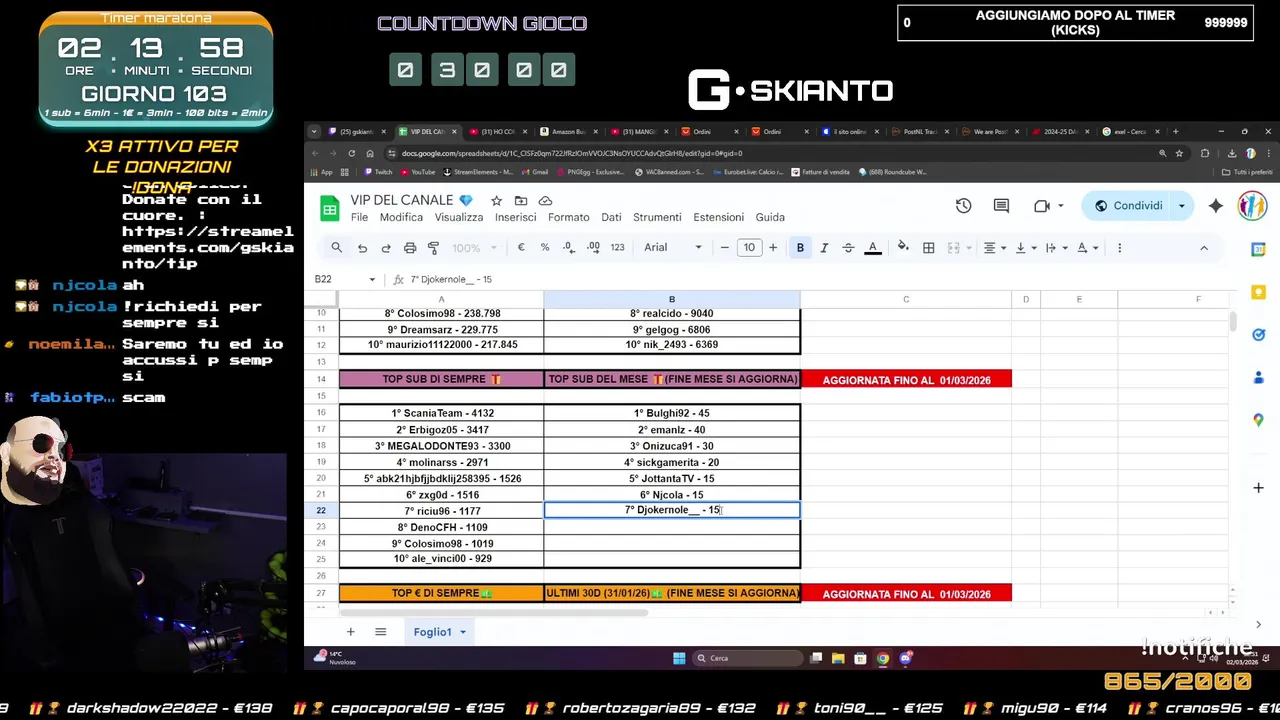Open vertical align dropdown
Screen dimensions: 1280x720
1024,248
